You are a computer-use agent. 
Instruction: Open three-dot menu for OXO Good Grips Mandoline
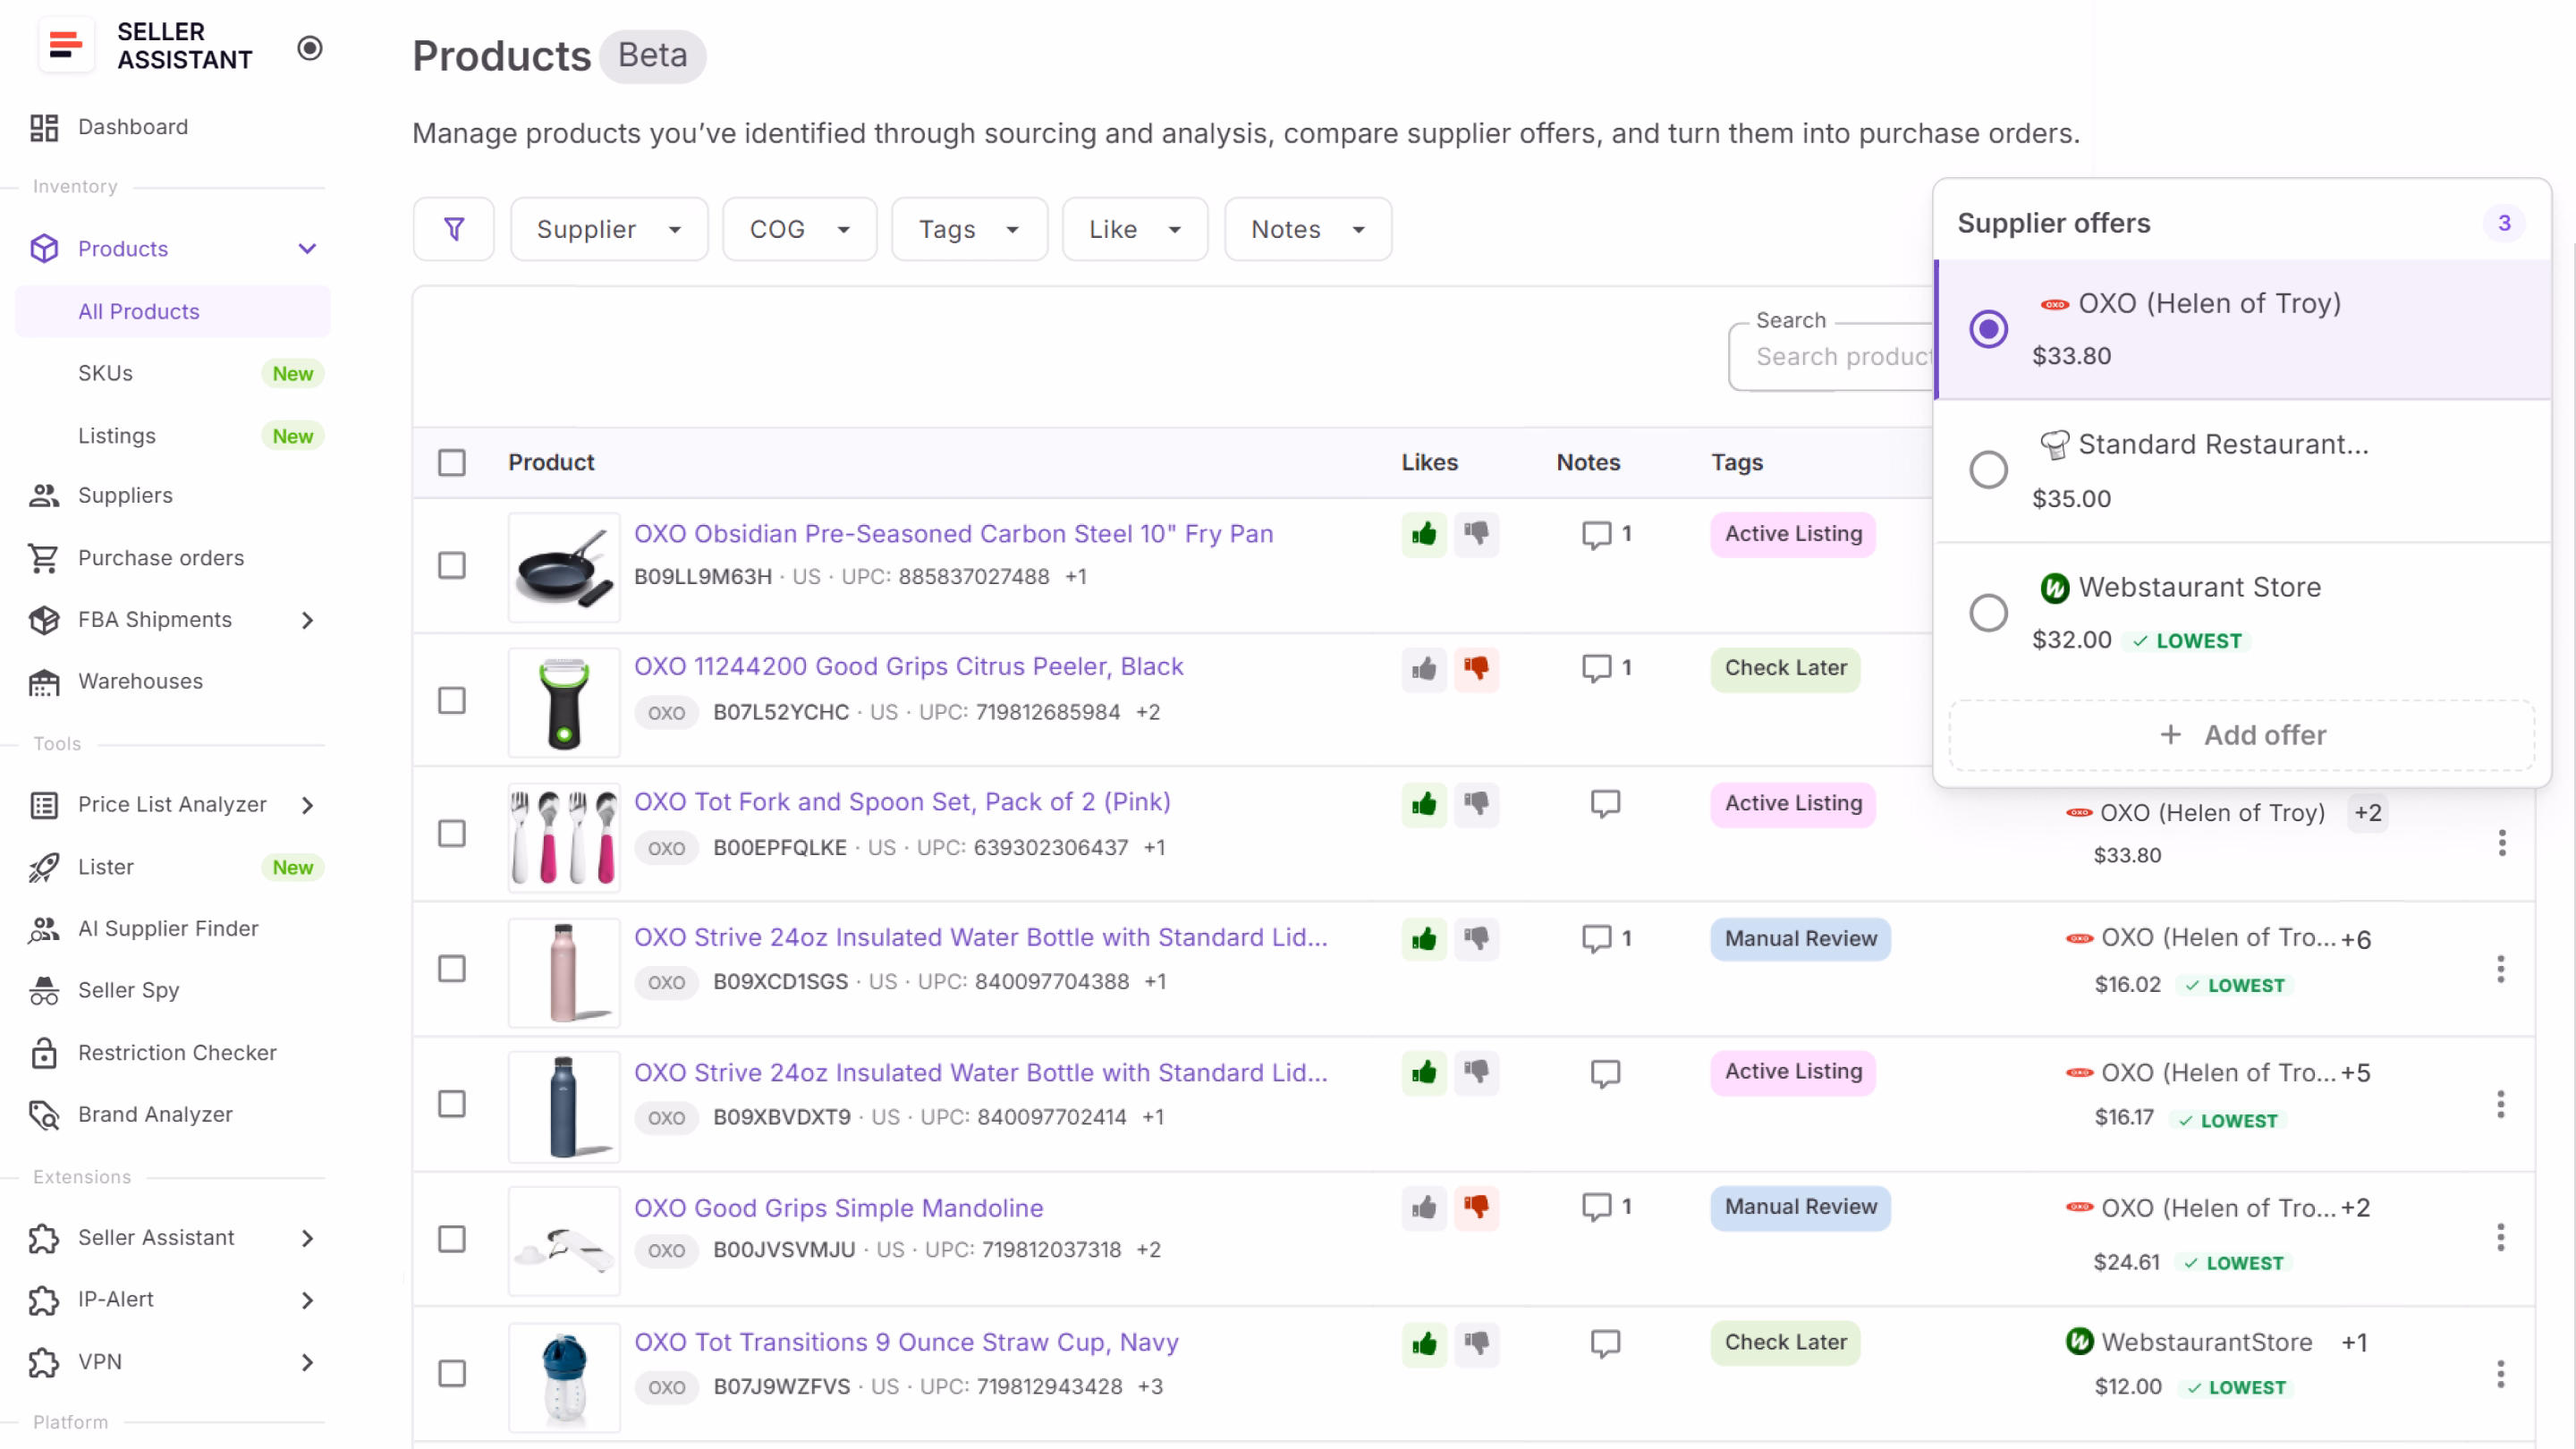[2500, 1237]
